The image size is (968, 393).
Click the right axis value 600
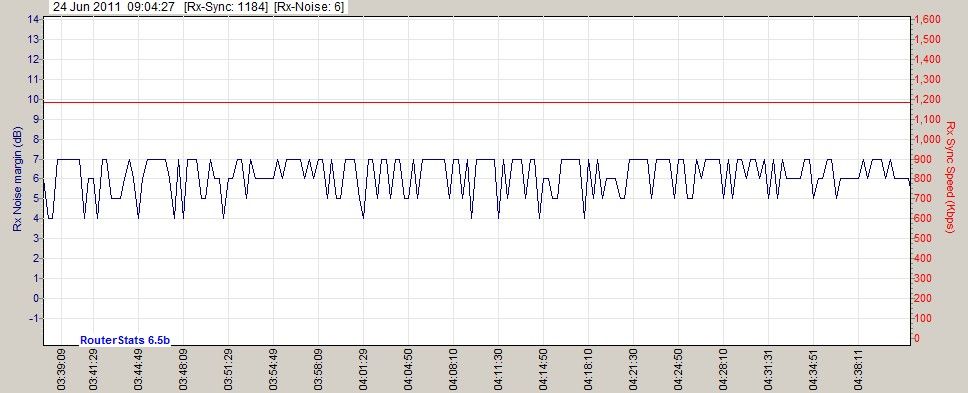coord(924,218)
